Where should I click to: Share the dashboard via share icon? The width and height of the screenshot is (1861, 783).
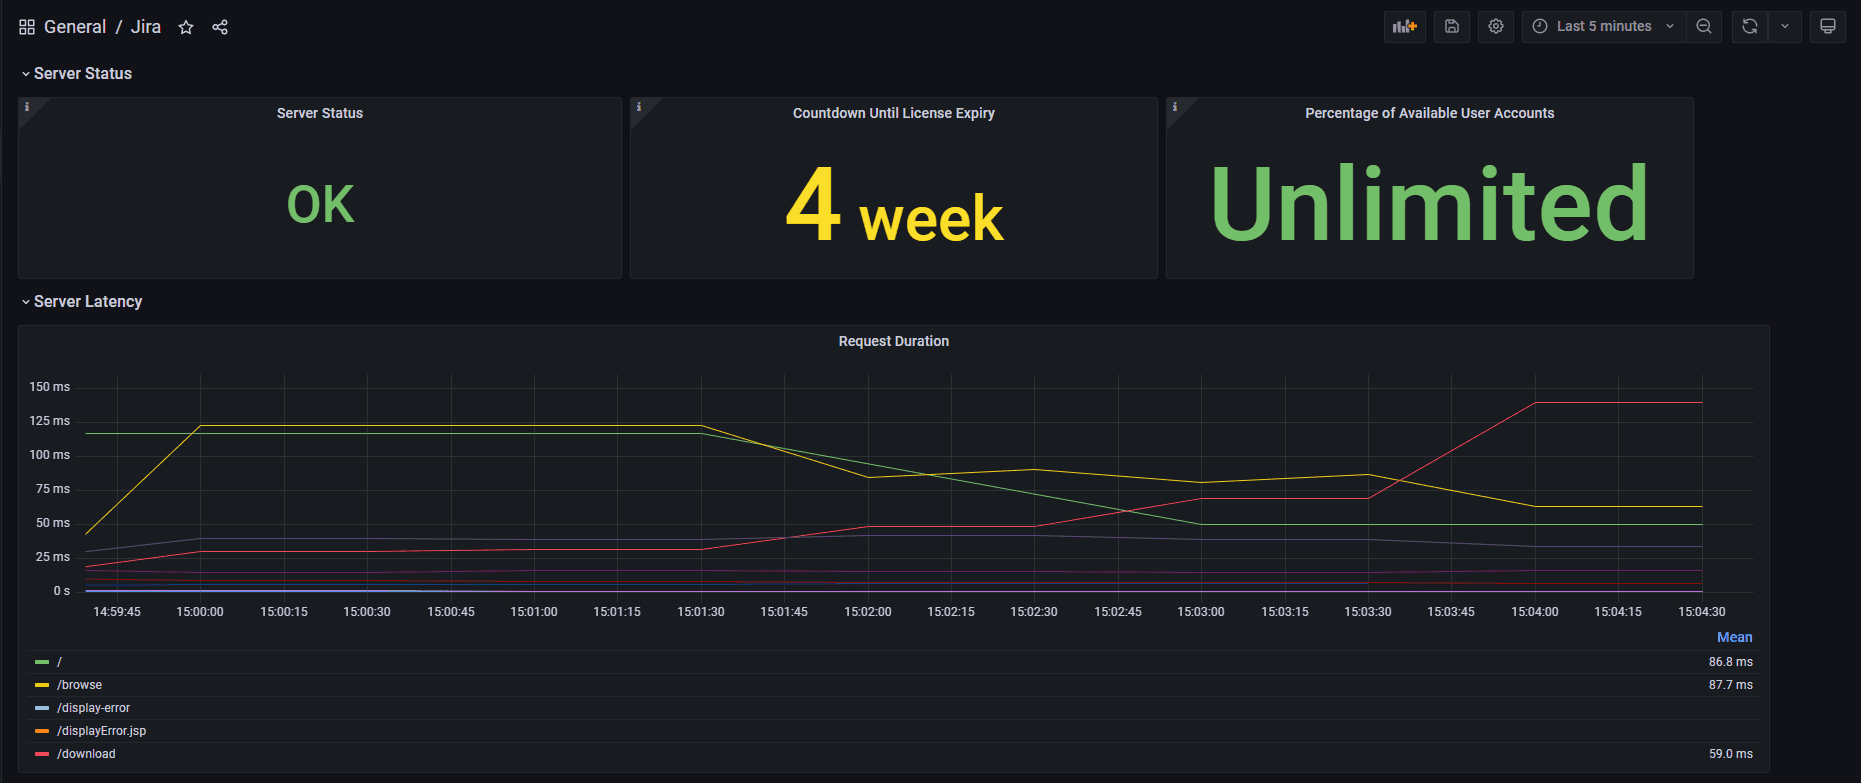pos(220,27)
